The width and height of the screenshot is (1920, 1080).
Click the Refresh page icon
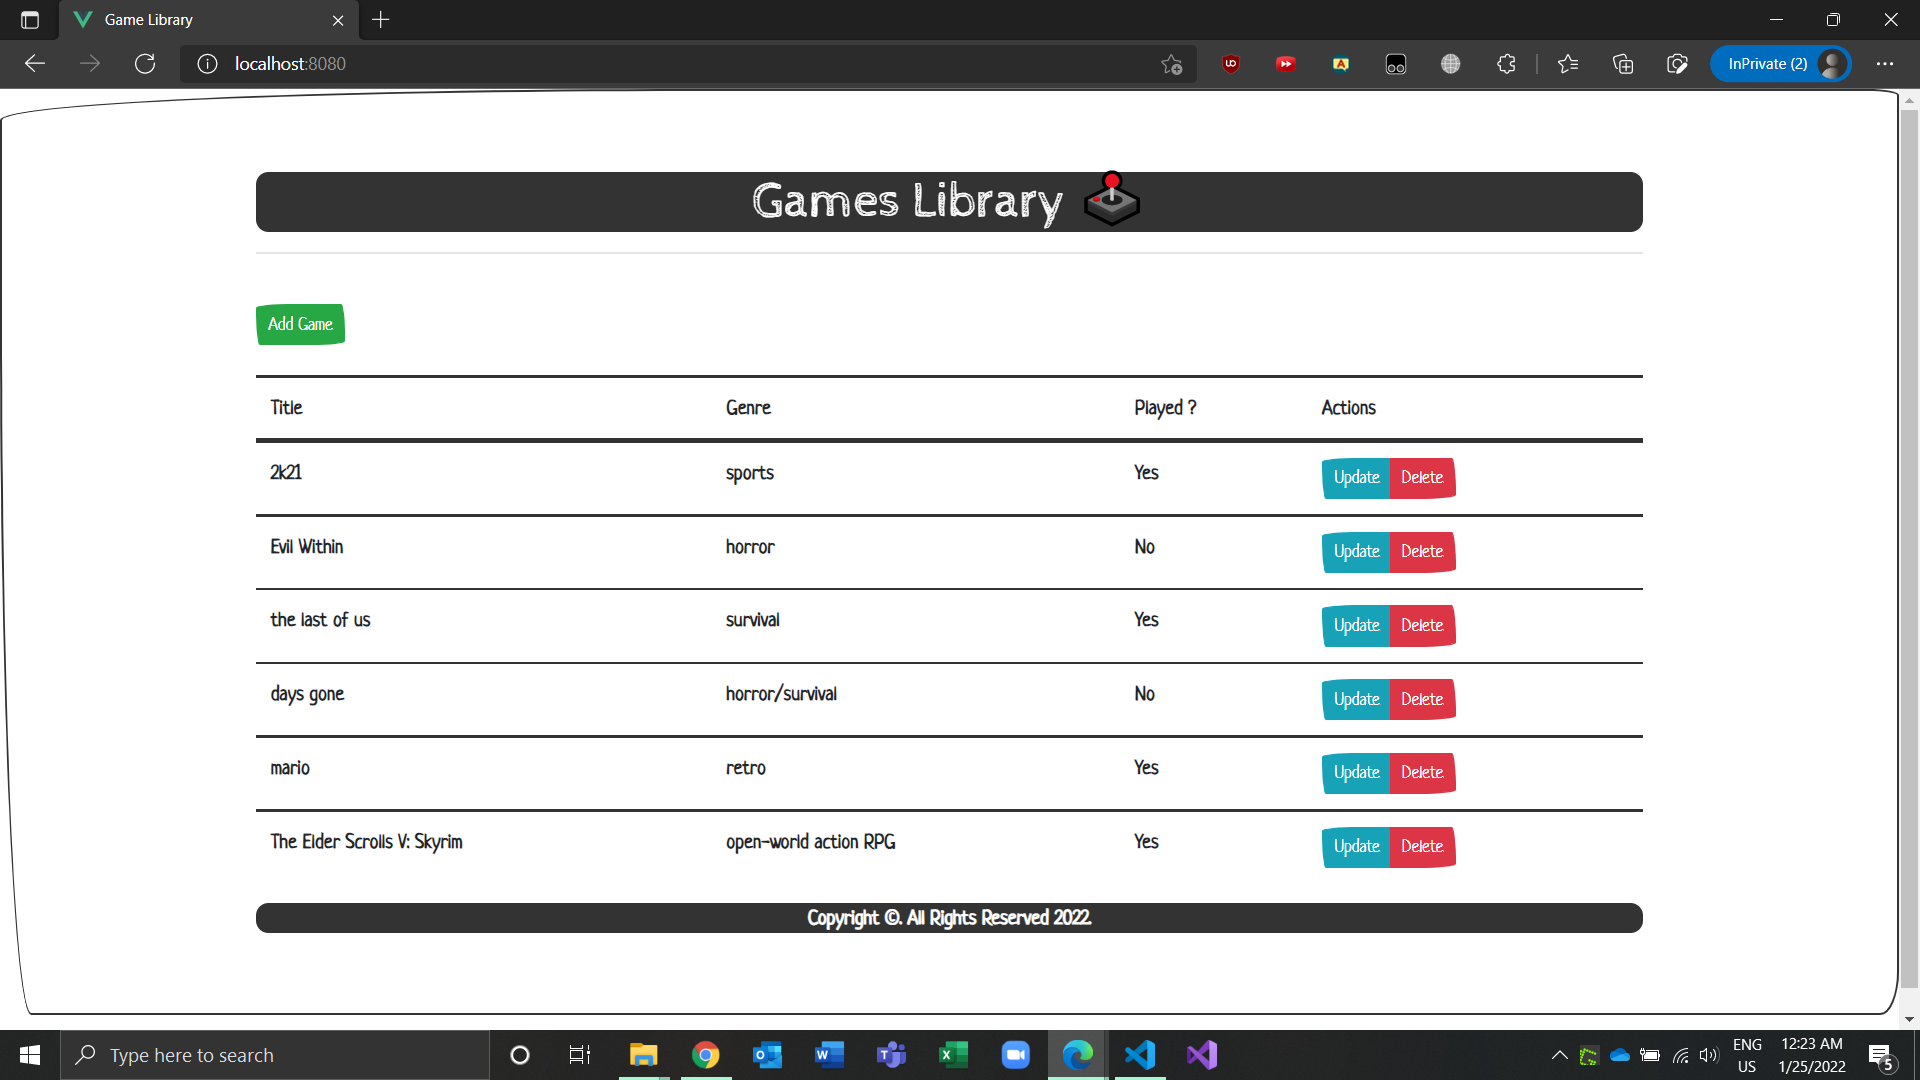[145, 64]
